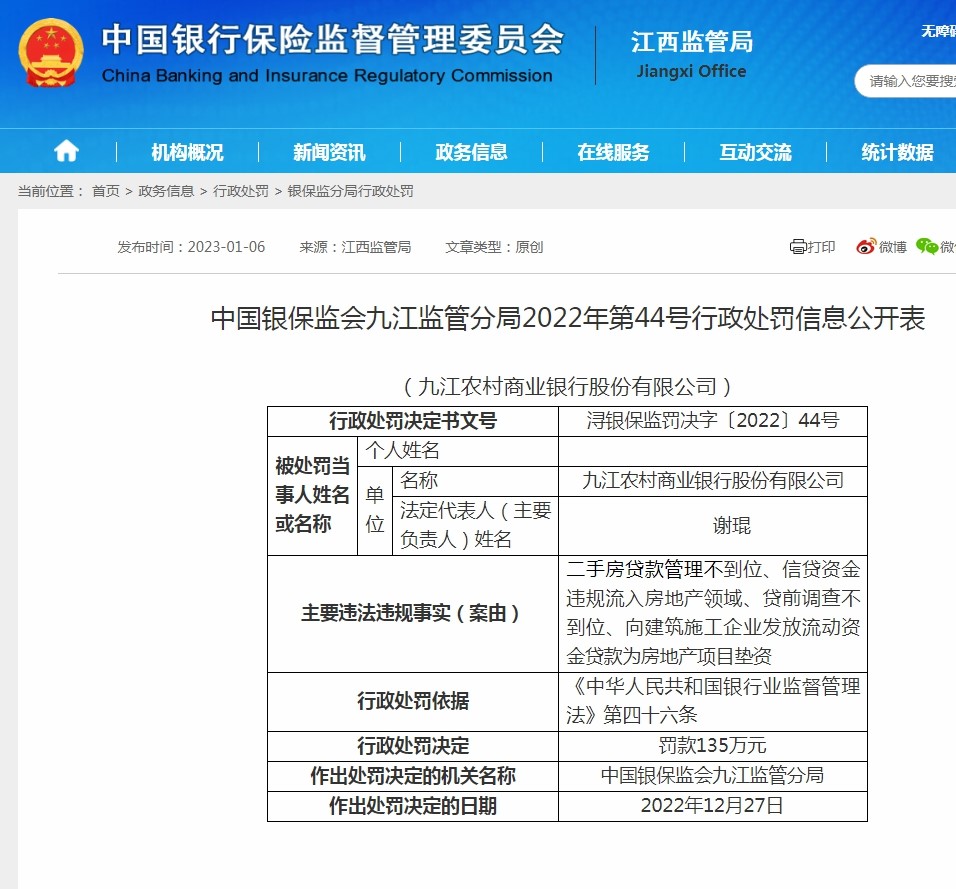Open the 机构概况 menu
The height and width of the screenshot is (889, 956).
pos(187,152)
